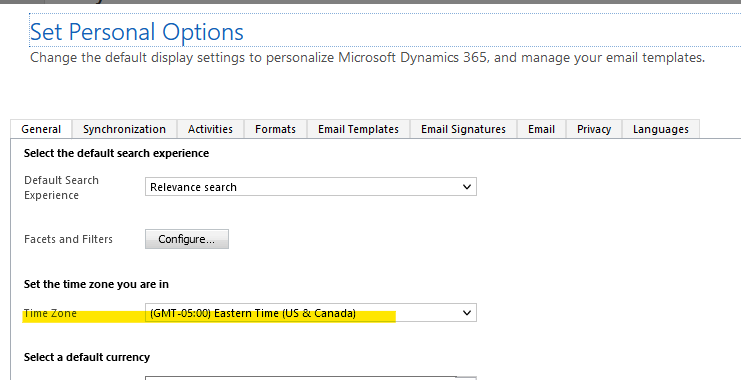Open the Privacy tab
741x380 pixels.
pyautogui.click(x=594, y=129)
